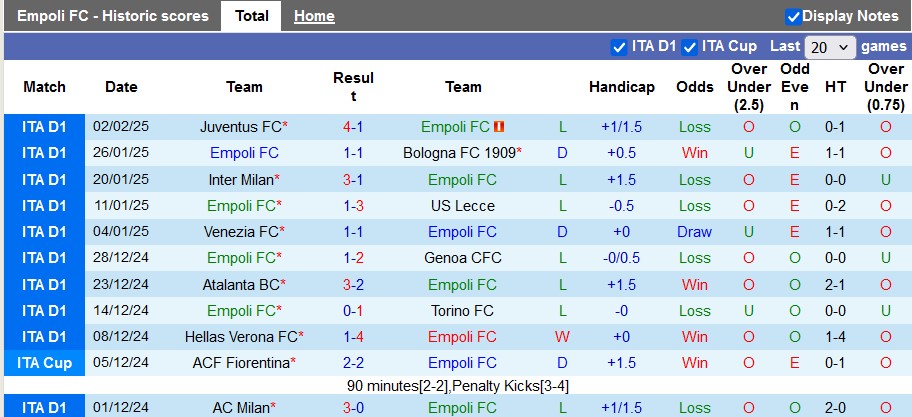Switch to the Total tab
The height and width of the screenshot is (417, 912).
(x=251, y=16)
